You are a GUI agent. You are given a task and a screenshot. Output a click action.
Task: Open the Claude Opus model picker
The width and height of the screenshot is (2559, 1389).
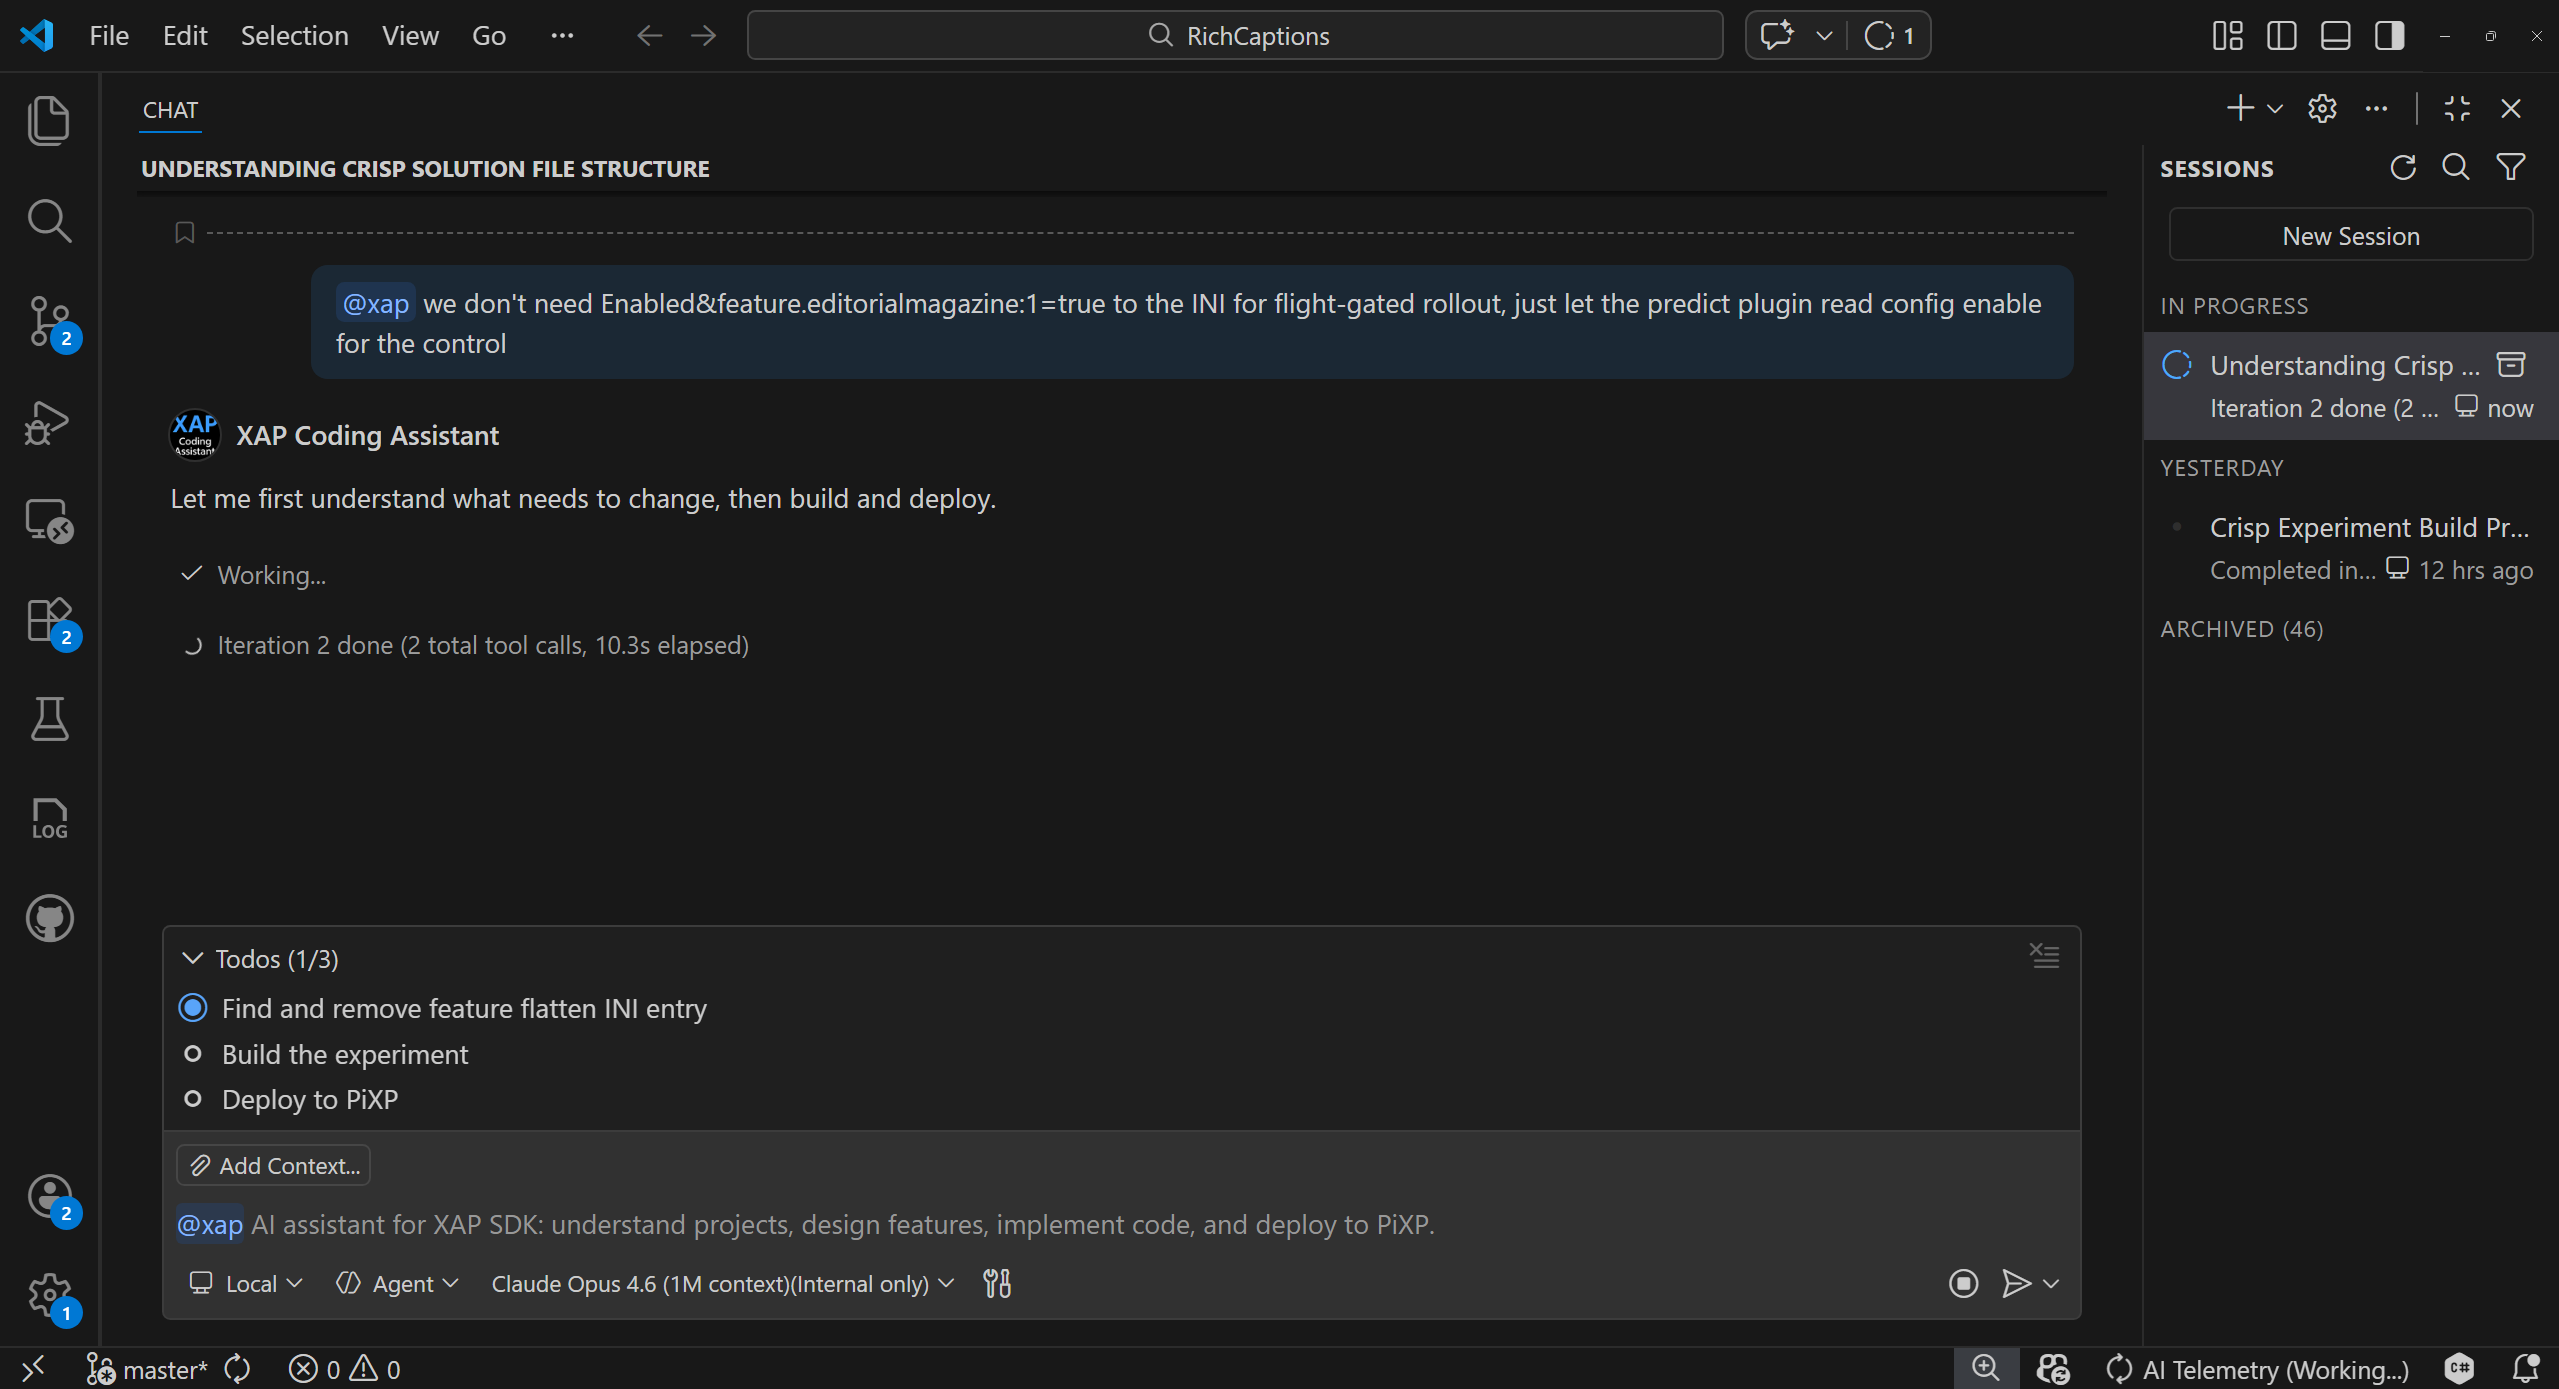721,1283
